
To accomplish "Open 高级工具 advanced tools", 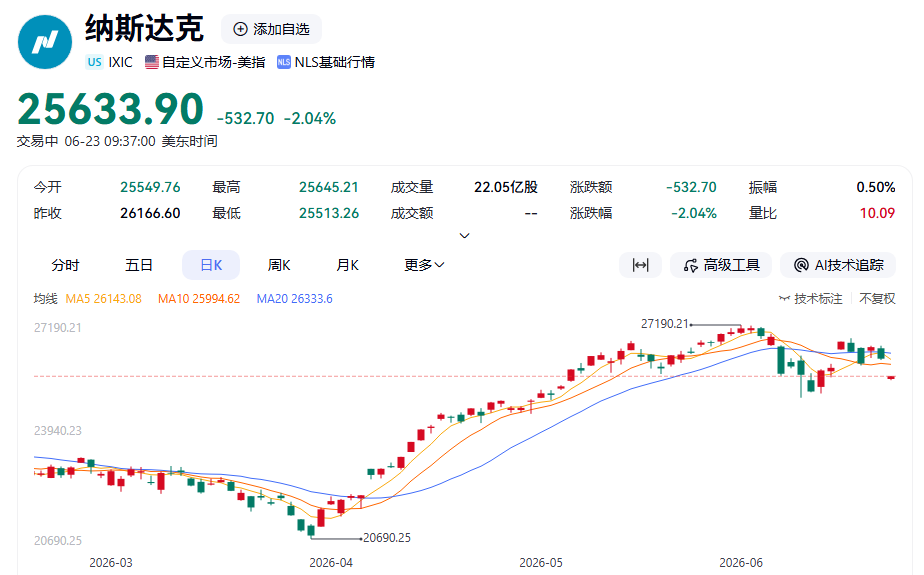I will click(721, 265).
